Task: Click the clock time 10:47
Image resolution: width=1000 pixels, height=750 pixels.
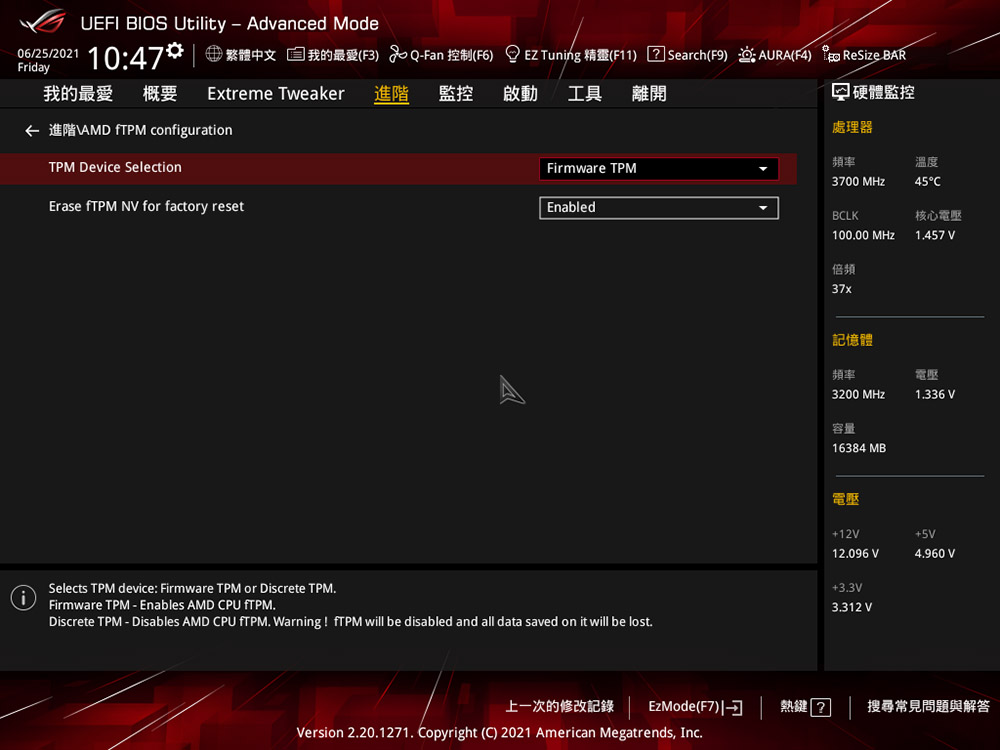Action: point(126,58)
